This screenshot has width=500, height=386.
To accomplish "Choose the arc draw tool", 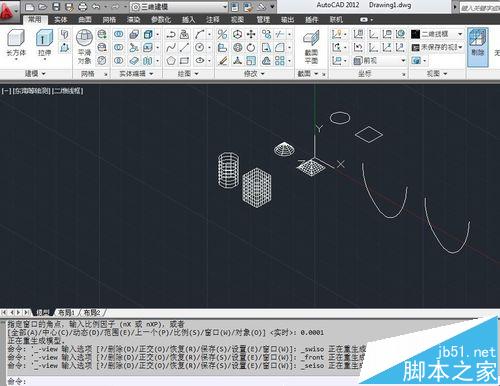I will pyautogui.click(x=200, y=34).
